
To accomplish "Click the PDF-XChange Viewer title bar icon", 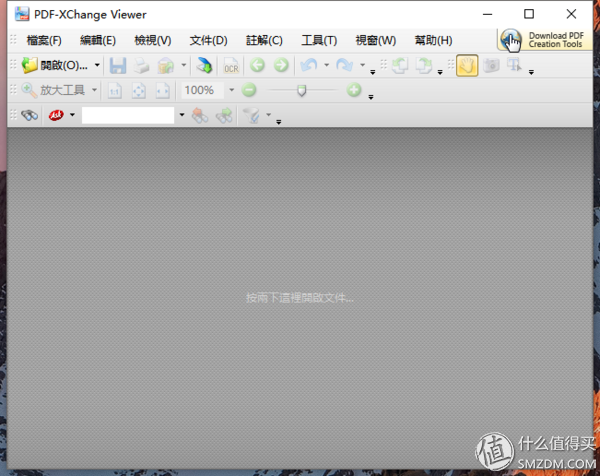I will (x=22, y=14).
